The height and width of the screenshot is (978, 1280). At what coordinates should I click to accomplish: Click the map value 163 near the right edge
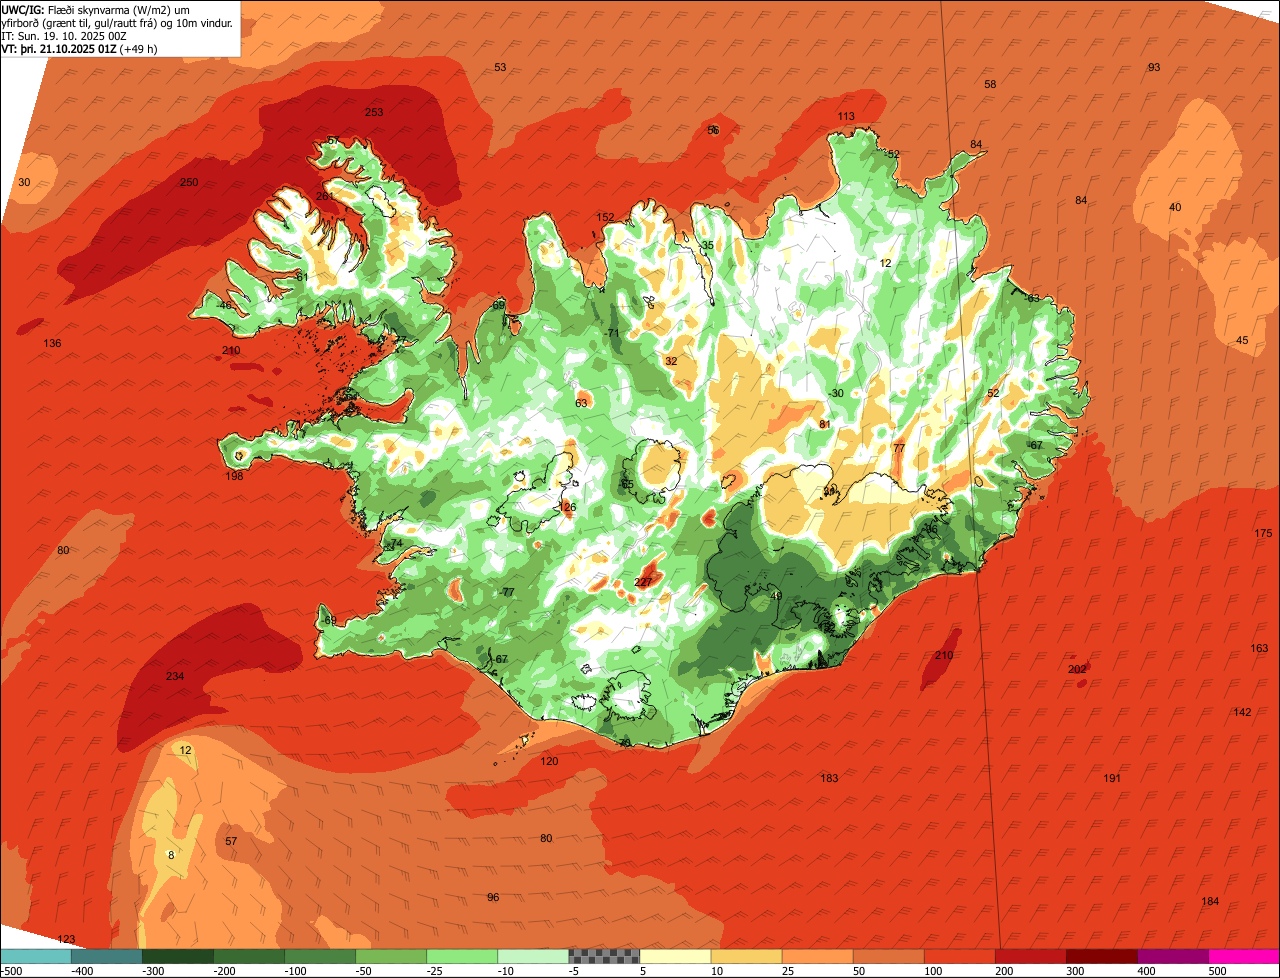click(x=1259, y=648)
